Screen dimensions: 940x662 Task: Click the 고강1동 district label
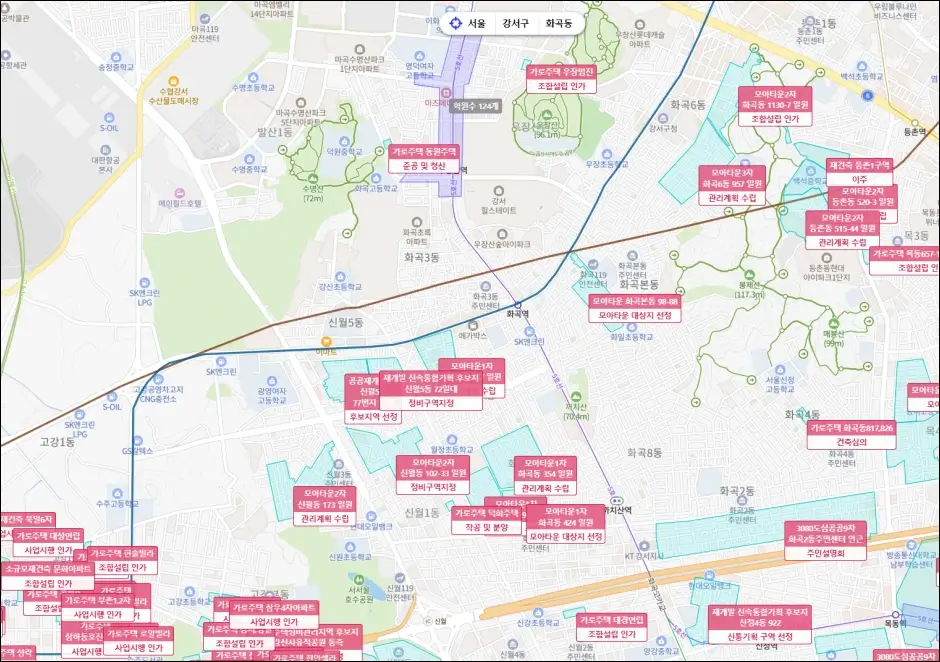click(58, 442)
